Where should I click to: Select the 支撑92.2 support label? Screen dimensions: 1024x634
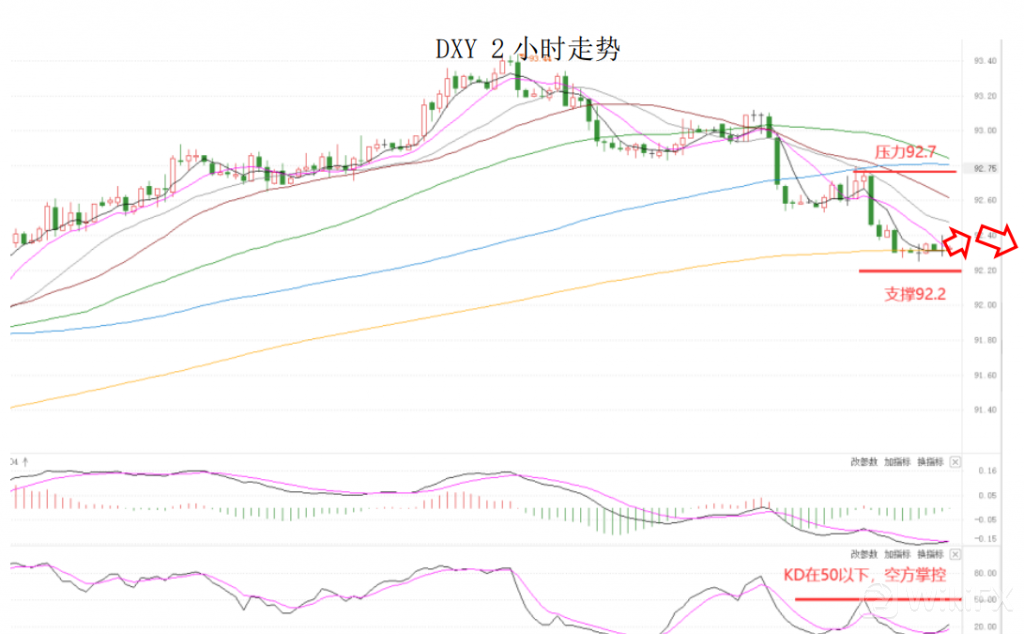pos(915,294)
